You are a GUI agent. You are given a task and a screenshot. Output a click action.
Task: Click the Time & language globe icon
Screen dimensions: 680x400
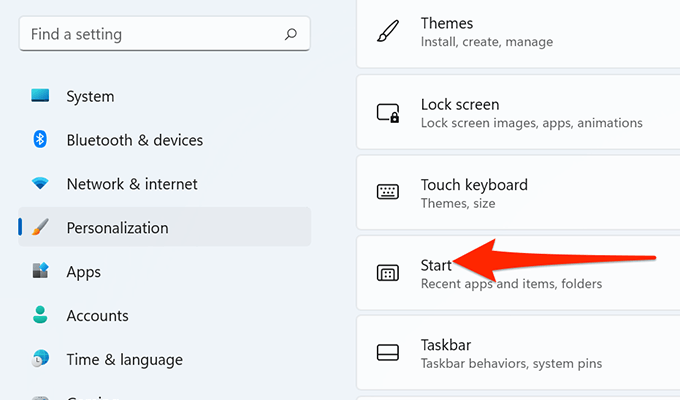(x=40, y=359)
